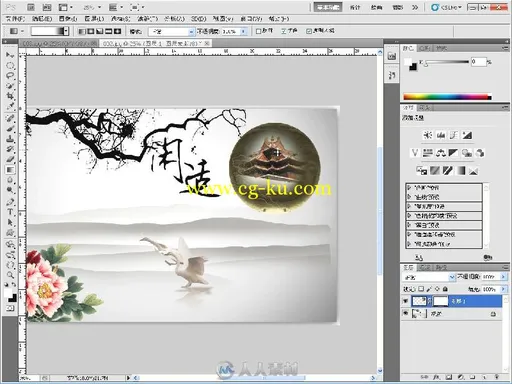This screenshot has width=512, height=384.
Task: Select the Elliptical Marquee tool
Action: 10,65
